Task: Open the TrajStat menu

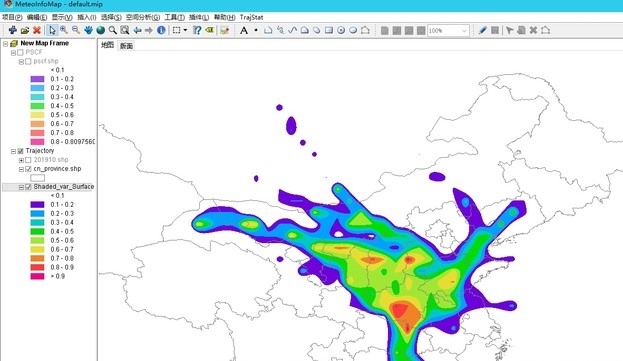Action: coord(252,17)
